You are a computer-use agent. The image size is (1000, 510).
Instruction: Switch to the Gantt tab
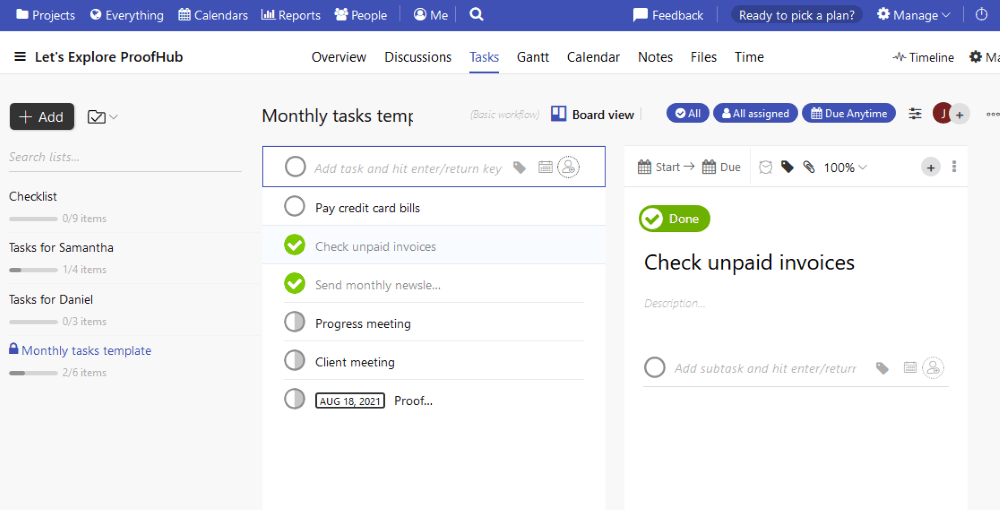[x=533, y=57]
